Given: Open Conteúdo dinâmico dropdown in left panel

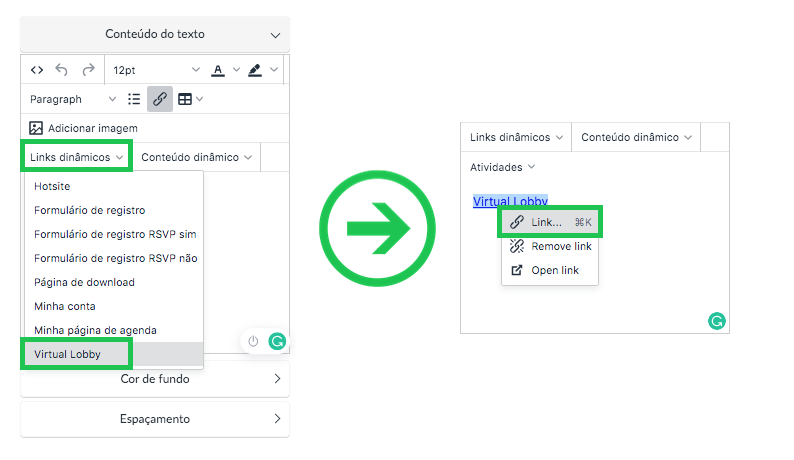Looking at the screenshot, I should tap(196, 158).
